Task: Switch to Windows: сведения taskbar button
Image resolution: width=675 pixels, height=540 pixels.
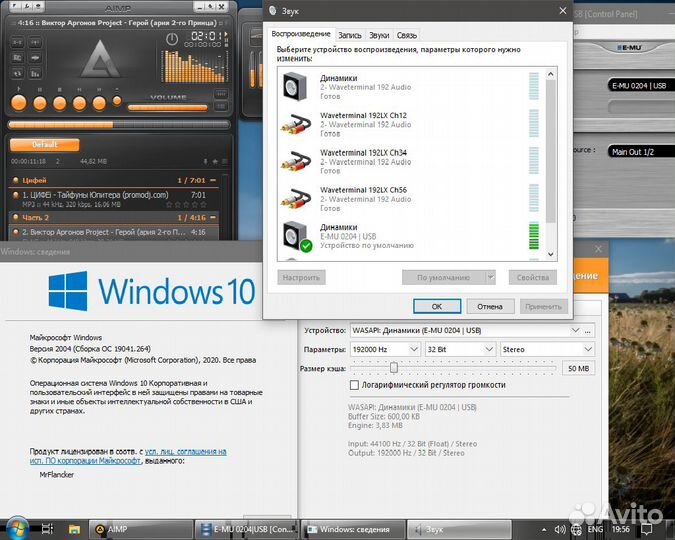Action: pos(353,529)
